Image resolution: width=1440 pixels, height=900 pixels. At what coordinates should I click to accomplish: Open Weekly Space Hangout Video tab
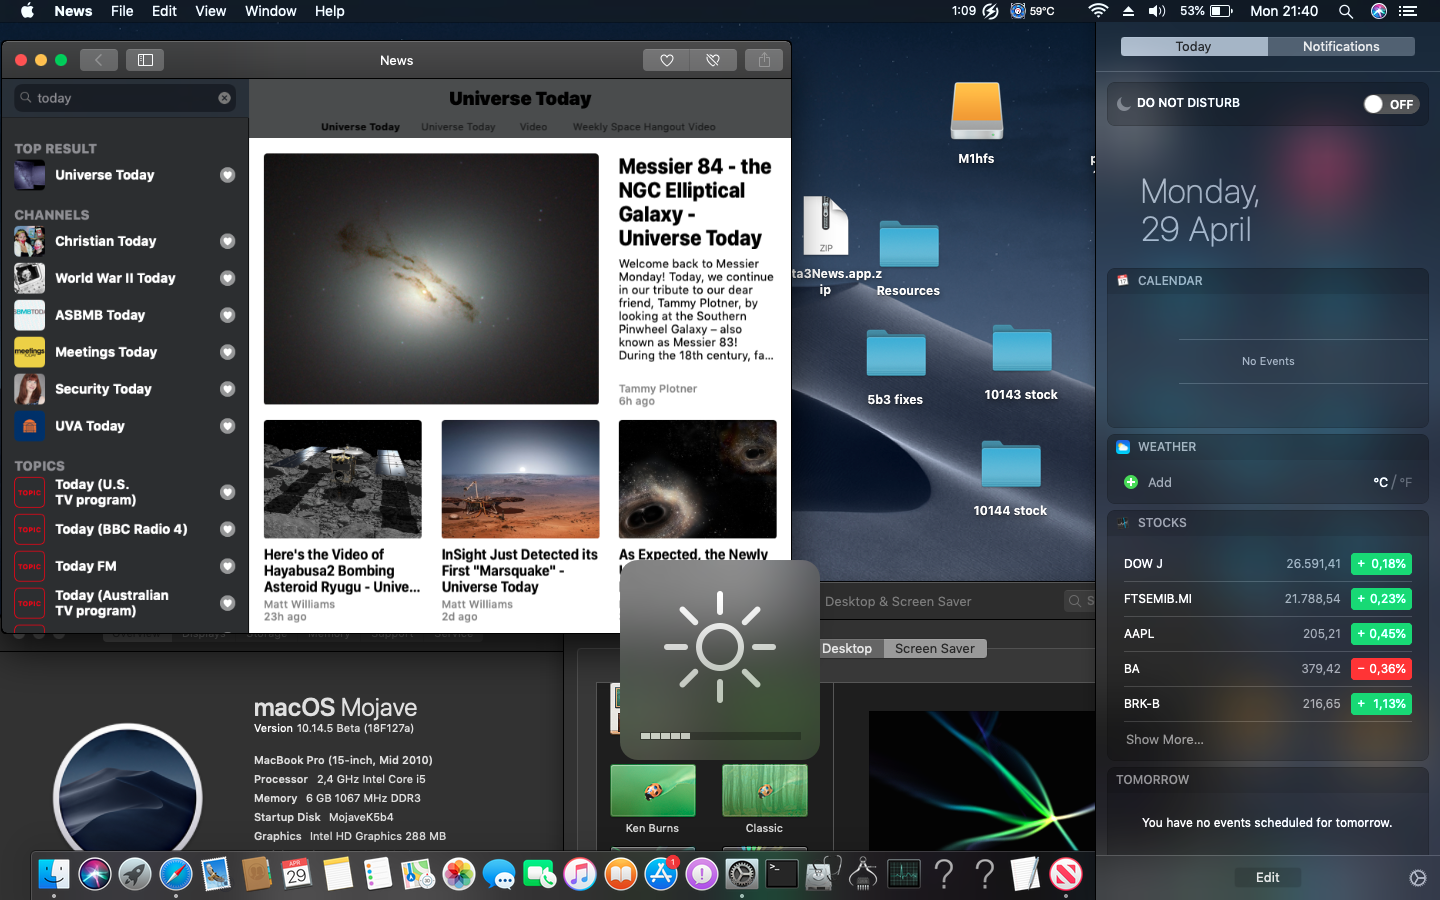click(x=644, y=127)
